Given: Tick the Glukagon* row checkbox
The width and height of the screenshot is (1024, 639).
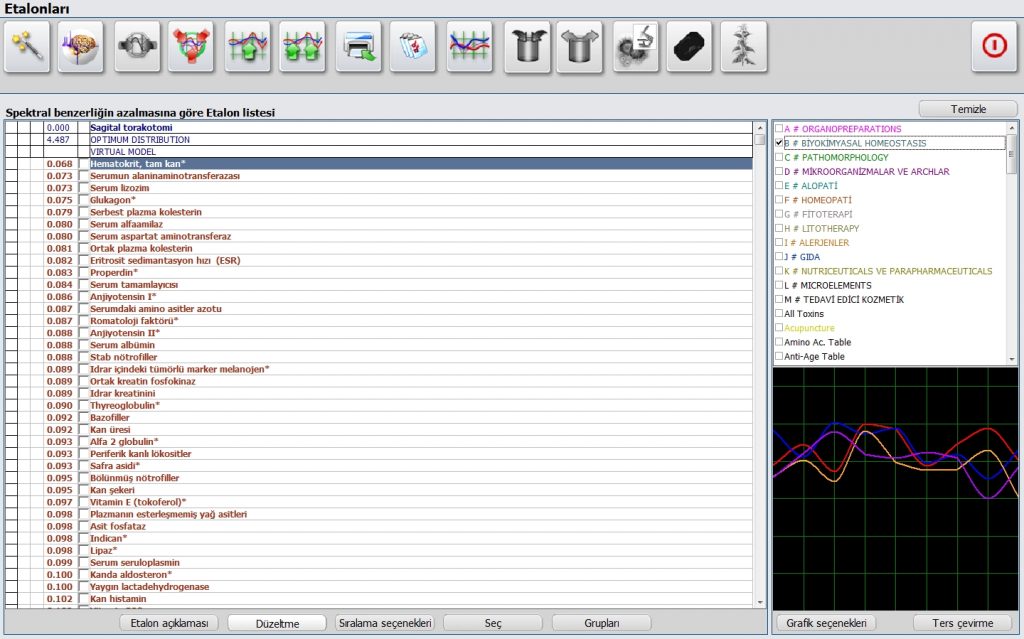Looking at the screenshot, I should (x=84, y=200).
